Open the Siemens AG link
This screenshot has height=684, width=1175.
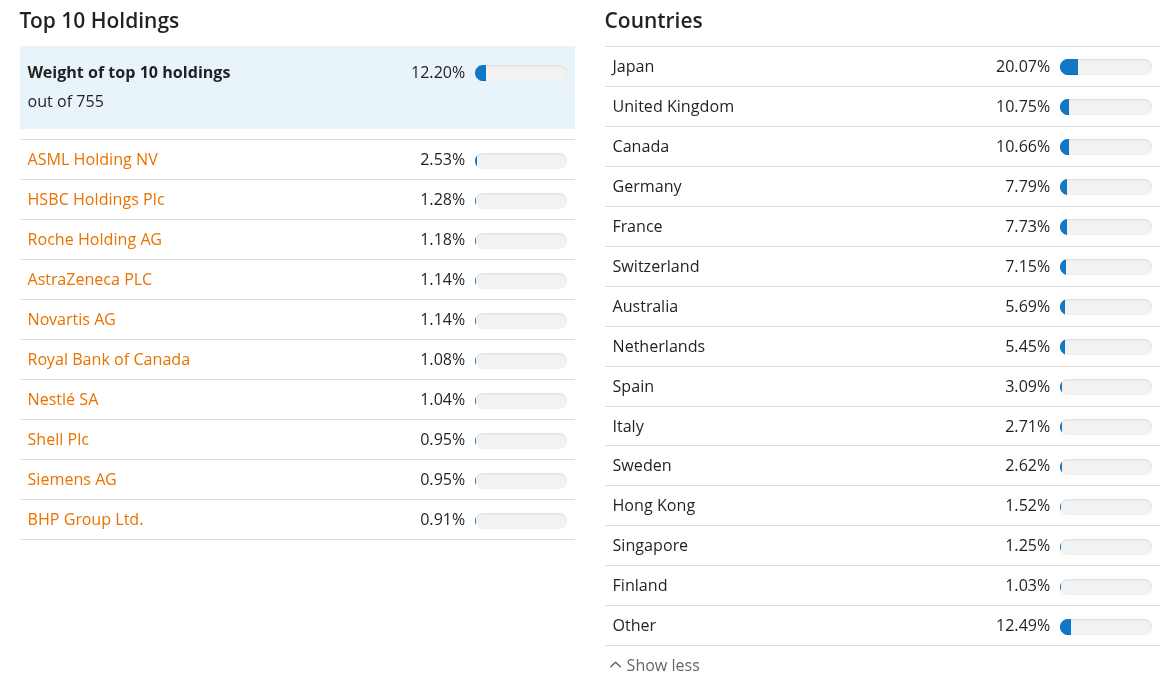[72, 479]
